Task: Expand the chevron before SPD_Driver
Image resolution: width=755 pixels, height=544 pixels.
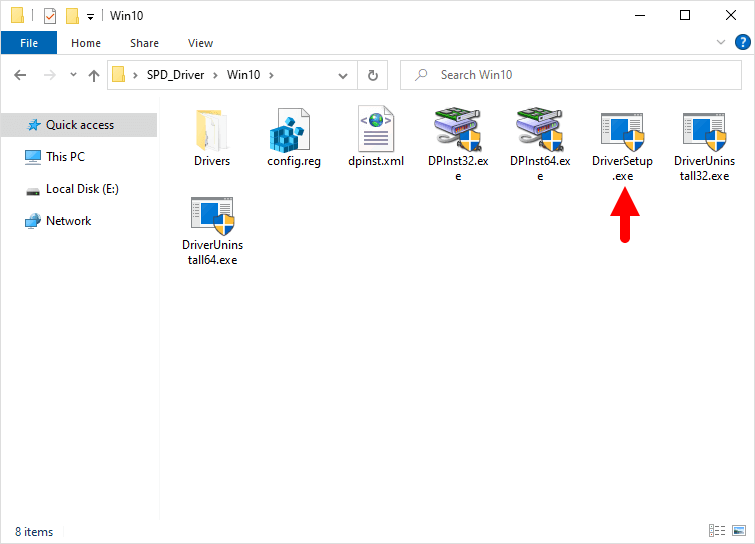Action: point(136,75)
